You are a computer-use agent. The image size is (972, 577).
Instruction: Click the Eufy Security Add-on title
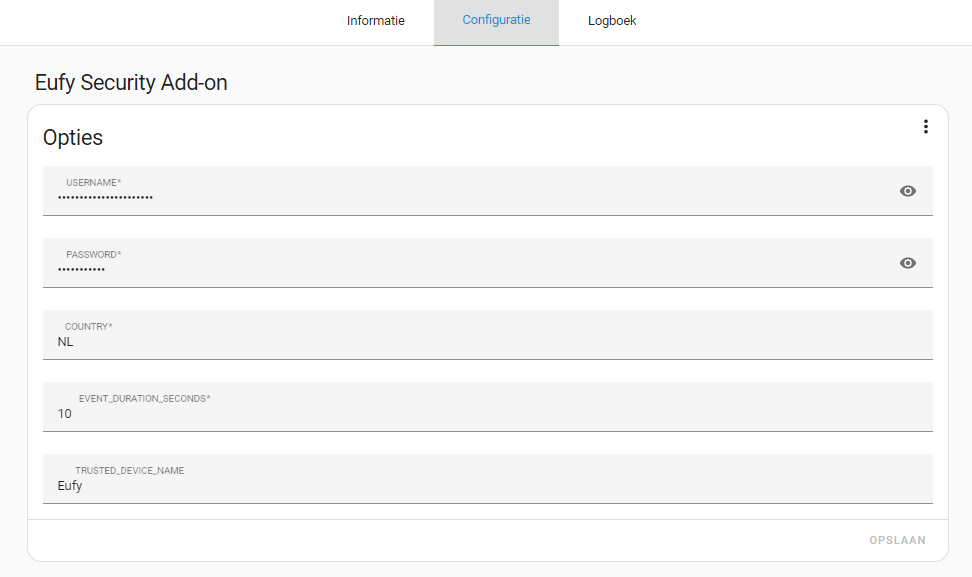(x=131, y=82)
